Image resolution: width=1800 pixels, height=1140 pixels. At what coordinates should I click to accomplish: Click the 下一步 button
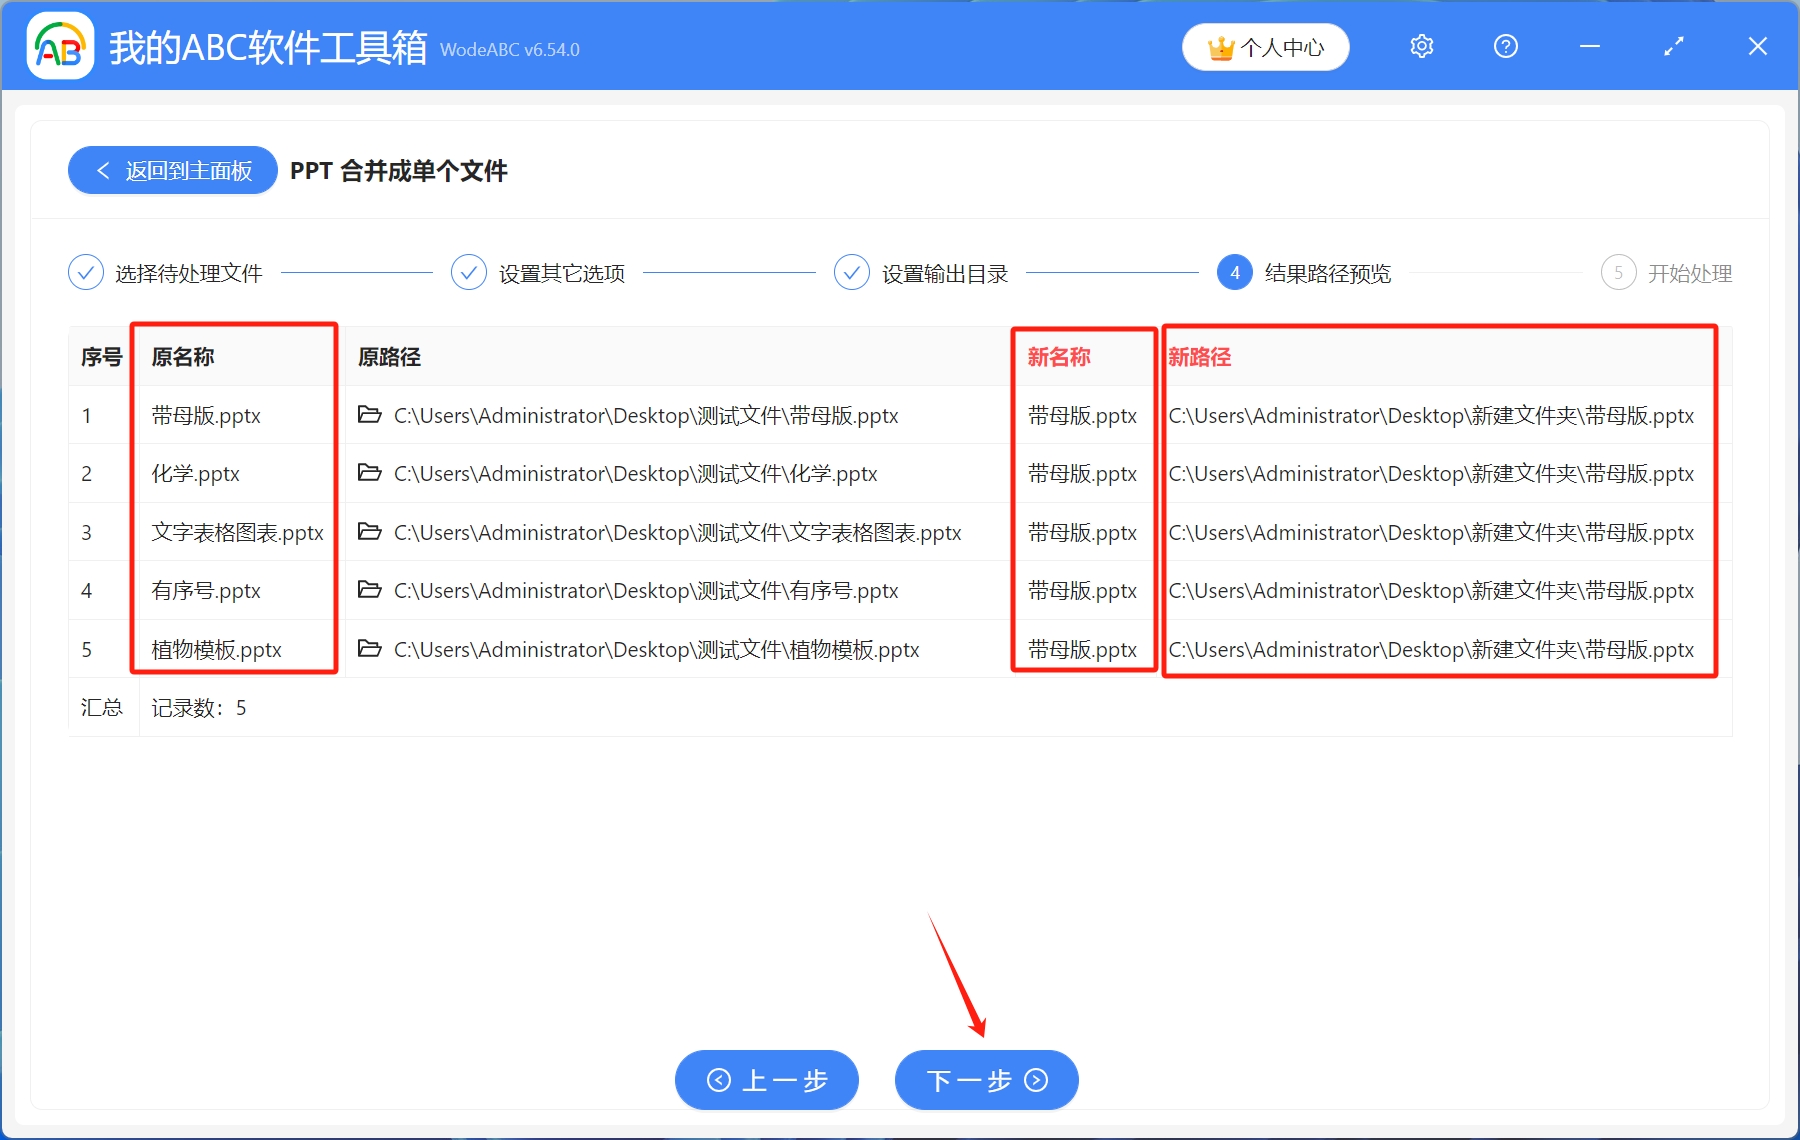(x=985, y=1080)
